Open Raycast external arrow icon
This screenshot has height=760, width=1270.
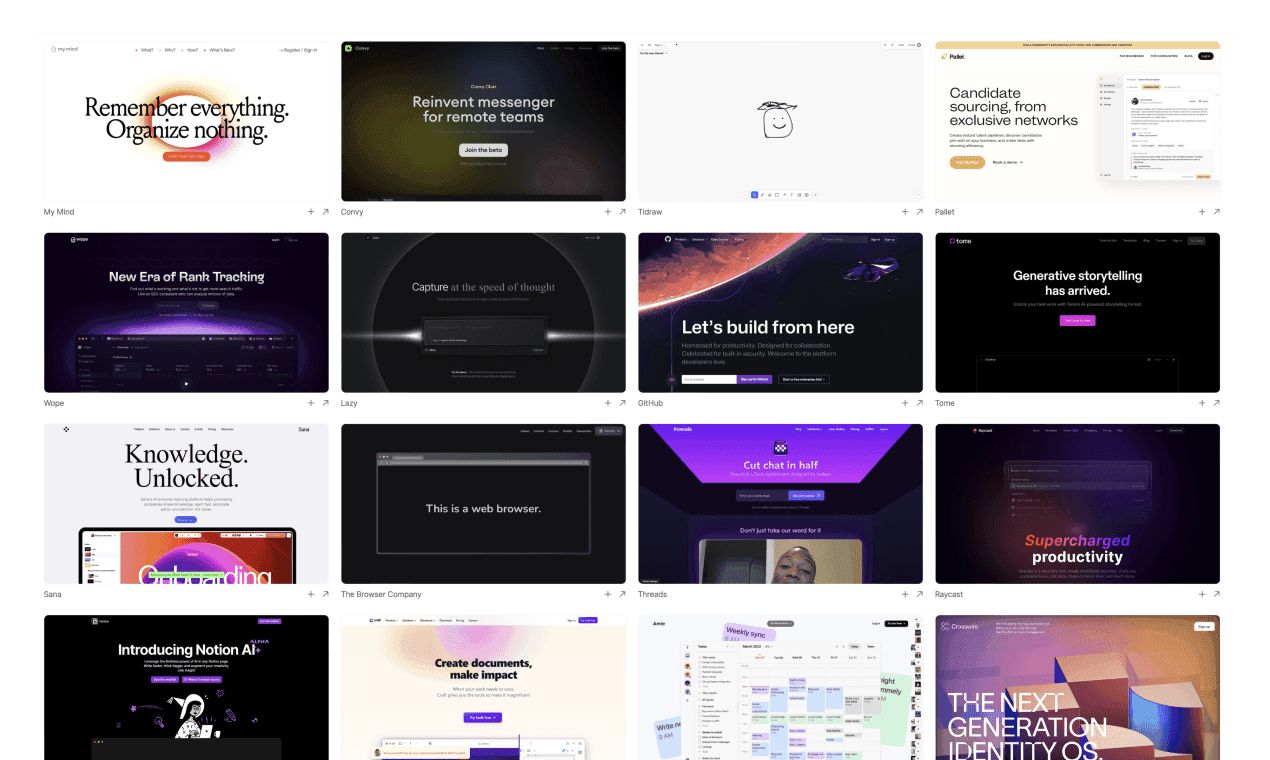tap(1216, 594)
